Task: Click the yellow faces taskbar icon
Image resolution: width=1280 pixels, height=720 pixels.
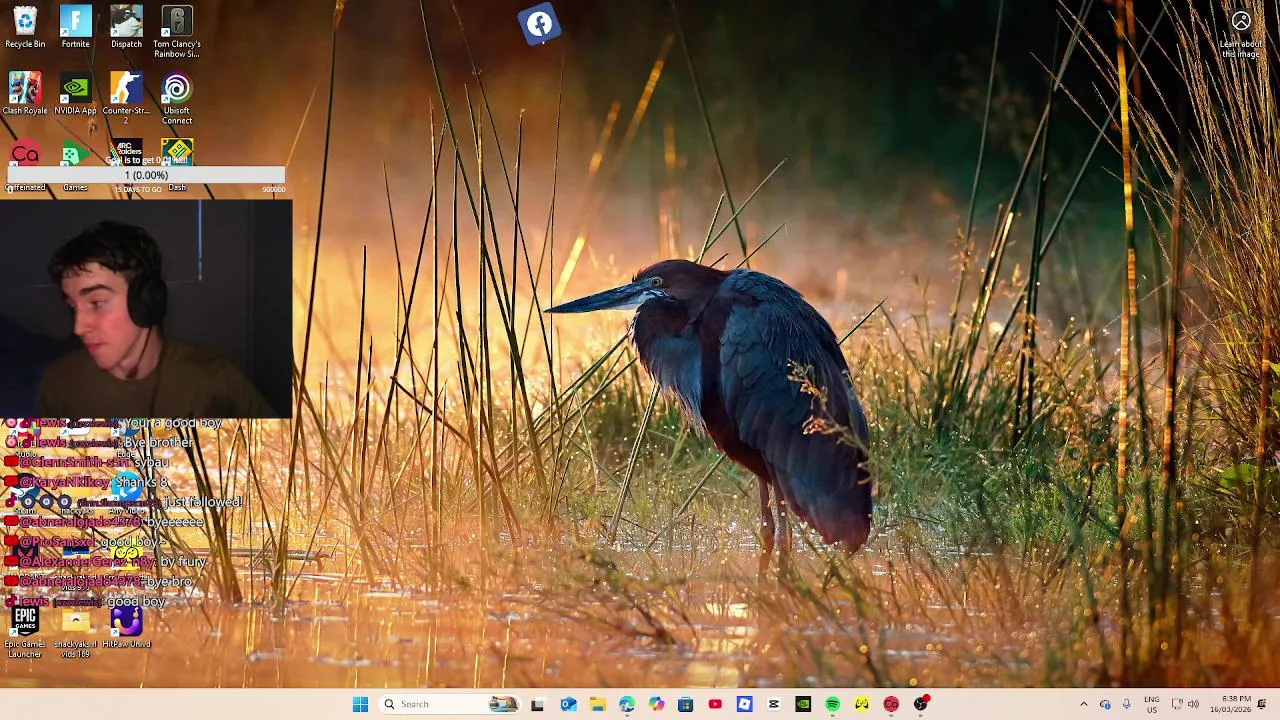Action: click(862, 704)
